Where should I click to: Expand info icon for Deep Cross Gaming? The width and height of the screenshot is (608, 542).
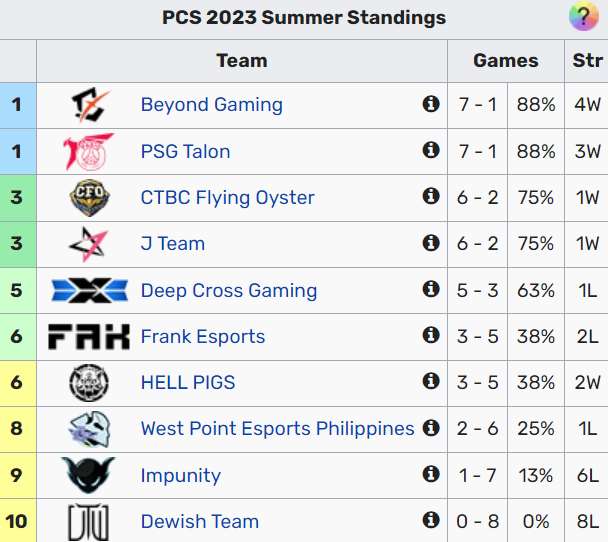431,289
